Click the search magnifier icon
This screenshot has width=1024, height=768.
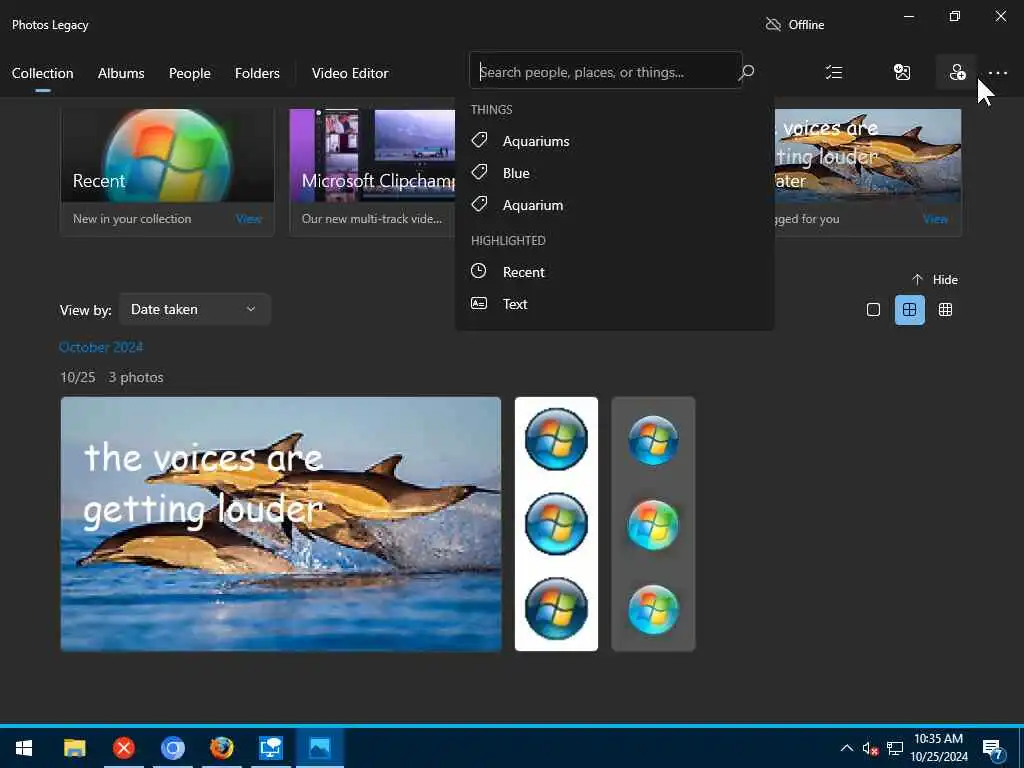(x=746, y=72)
